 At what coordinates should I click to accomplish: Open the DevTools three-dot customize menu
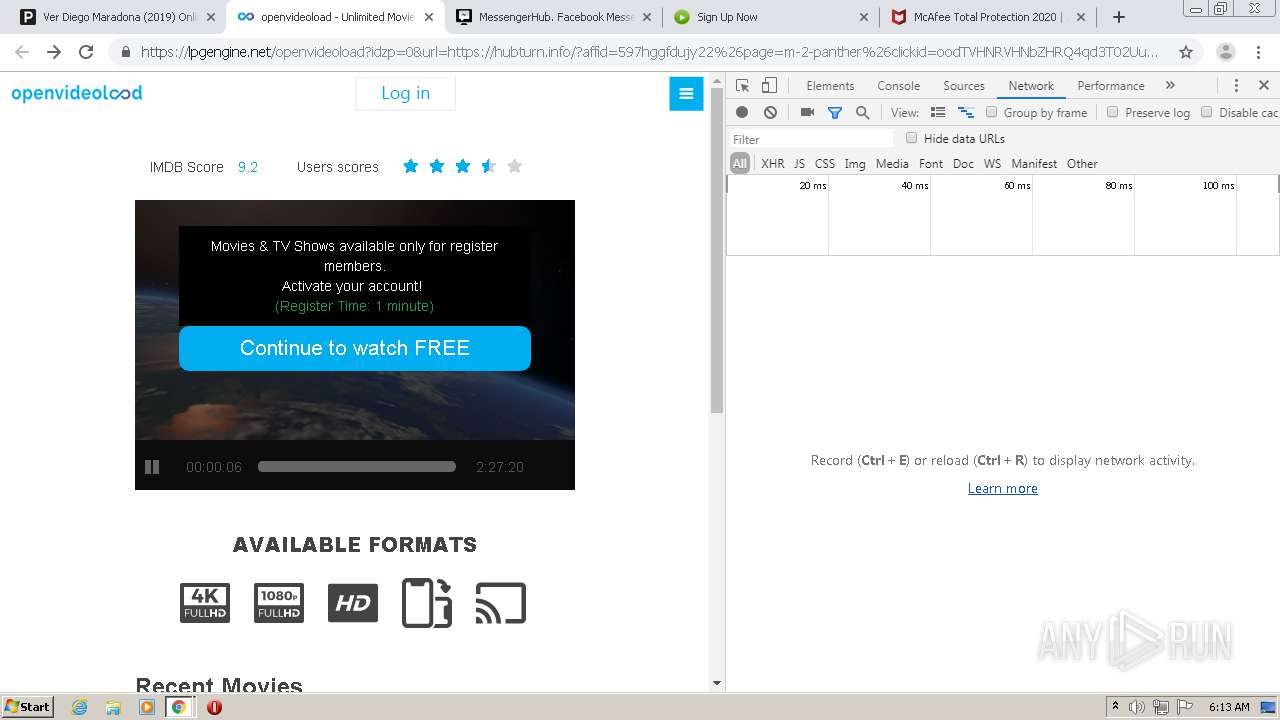(1236, 86)
